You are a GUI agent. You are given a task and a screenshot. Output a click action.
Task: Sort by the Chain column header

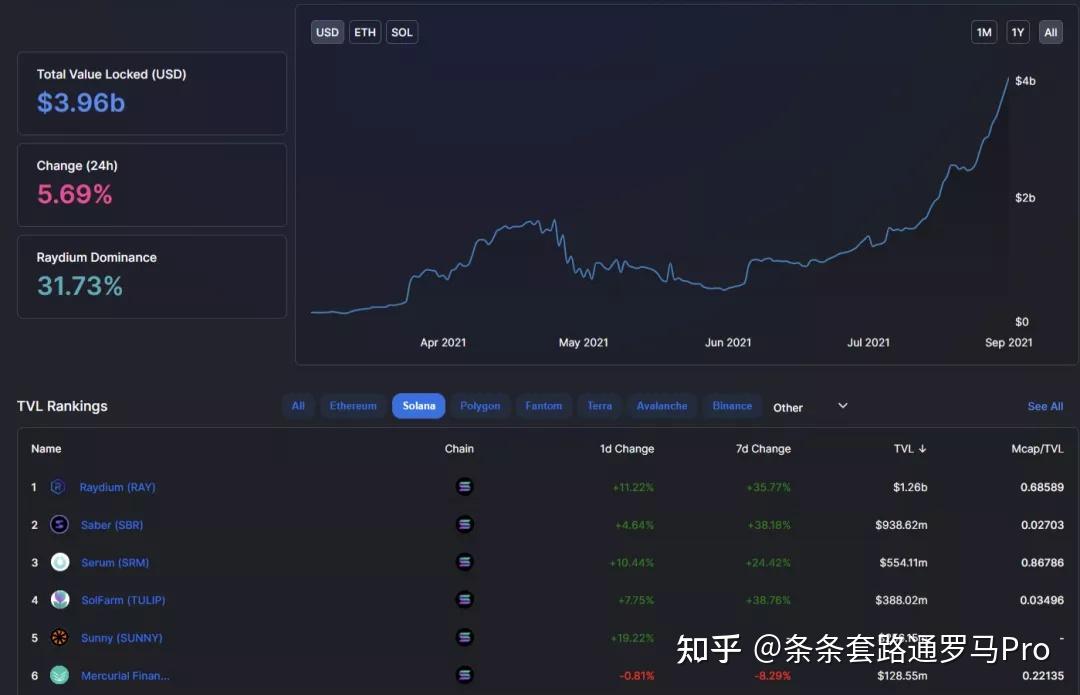[x=459, y=449]
